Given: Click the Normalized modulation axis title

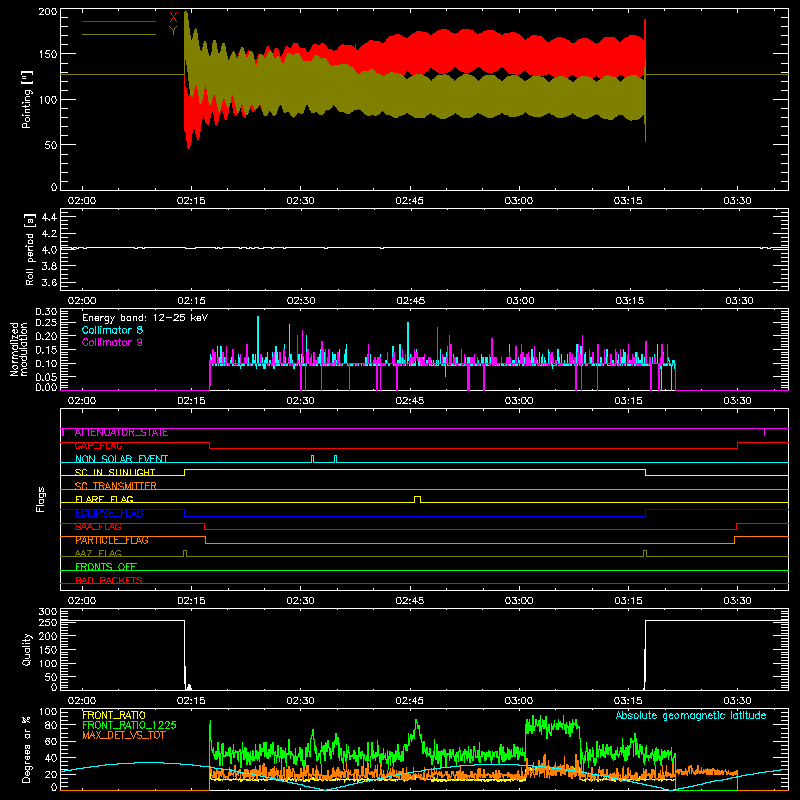Looking at the screenshot, I should [19, 349].
